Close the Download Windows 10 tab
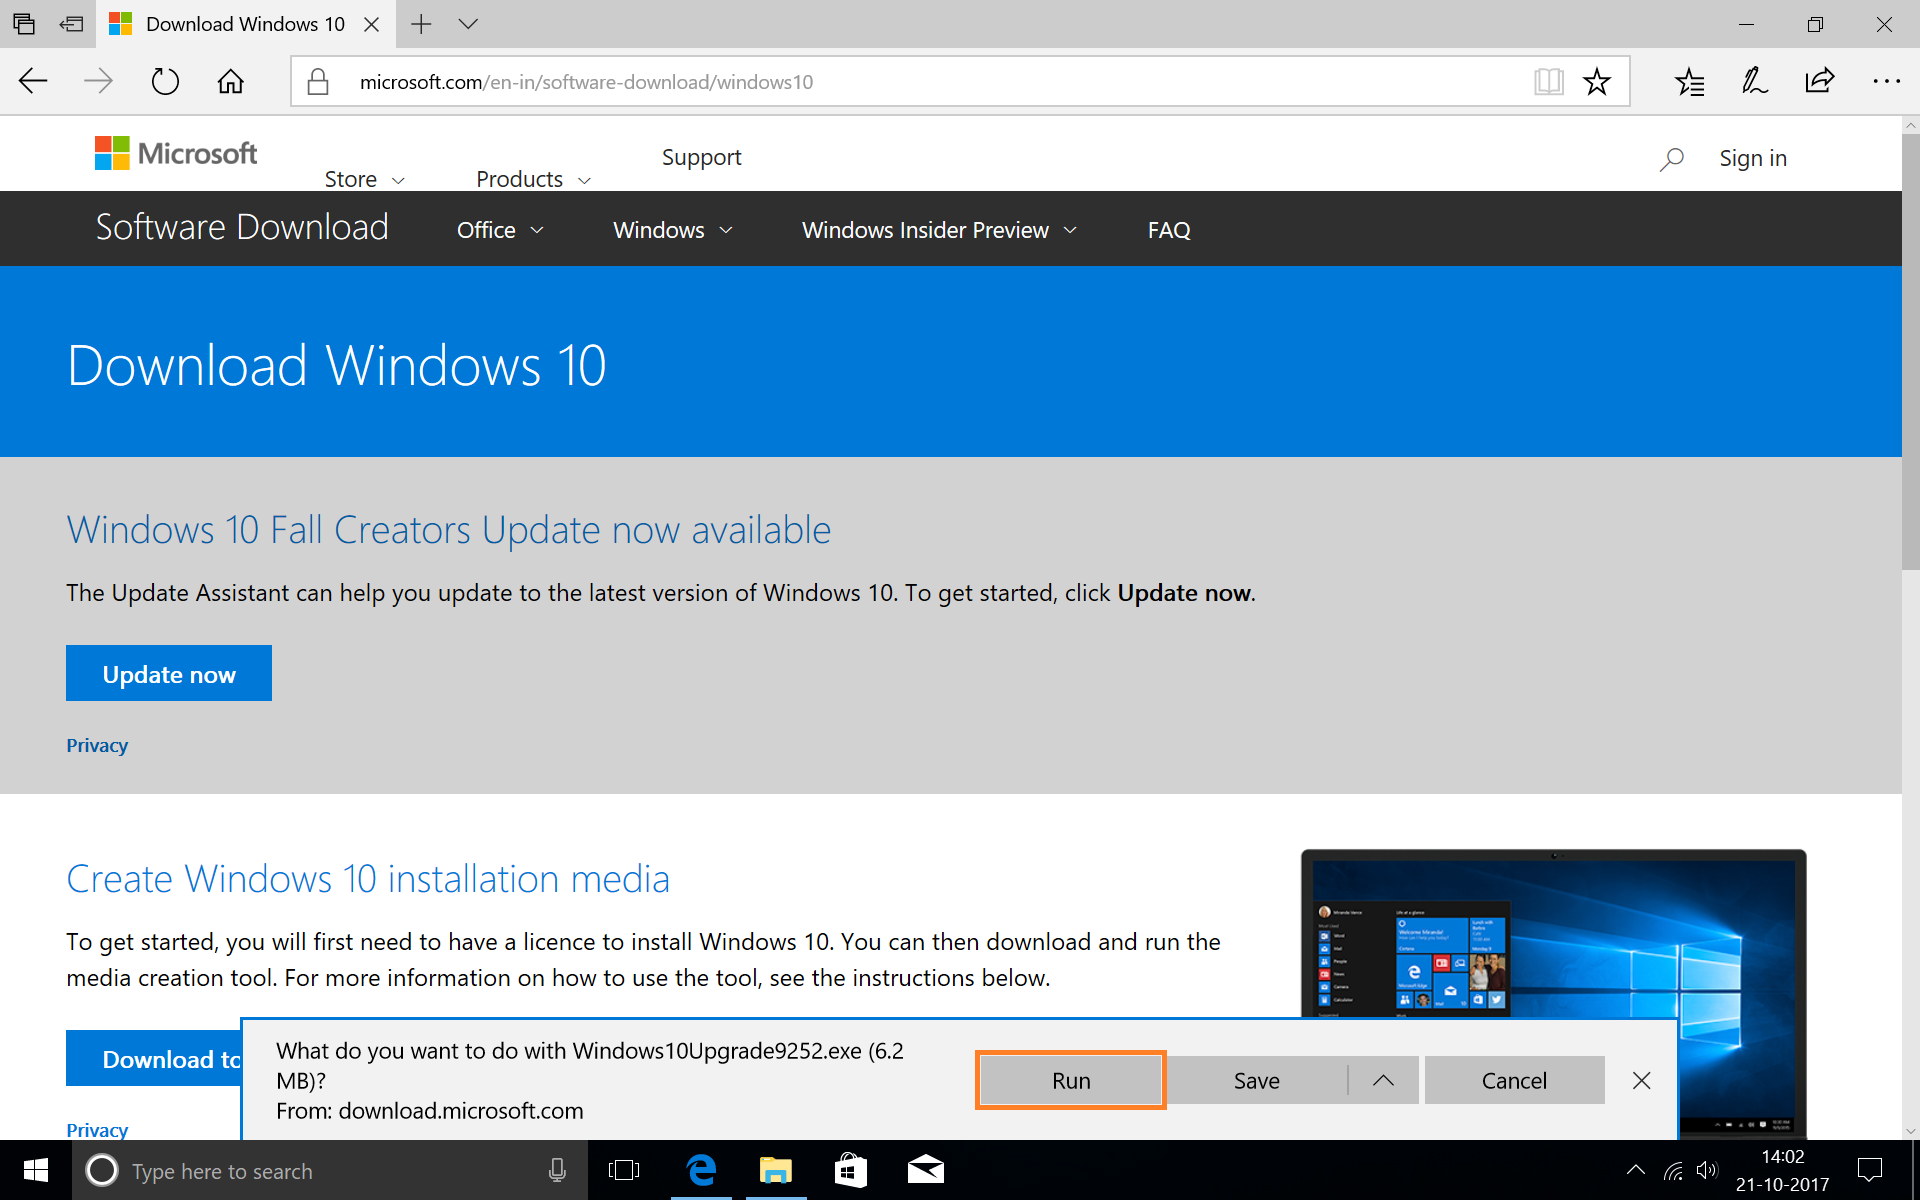 coord(371,24)
